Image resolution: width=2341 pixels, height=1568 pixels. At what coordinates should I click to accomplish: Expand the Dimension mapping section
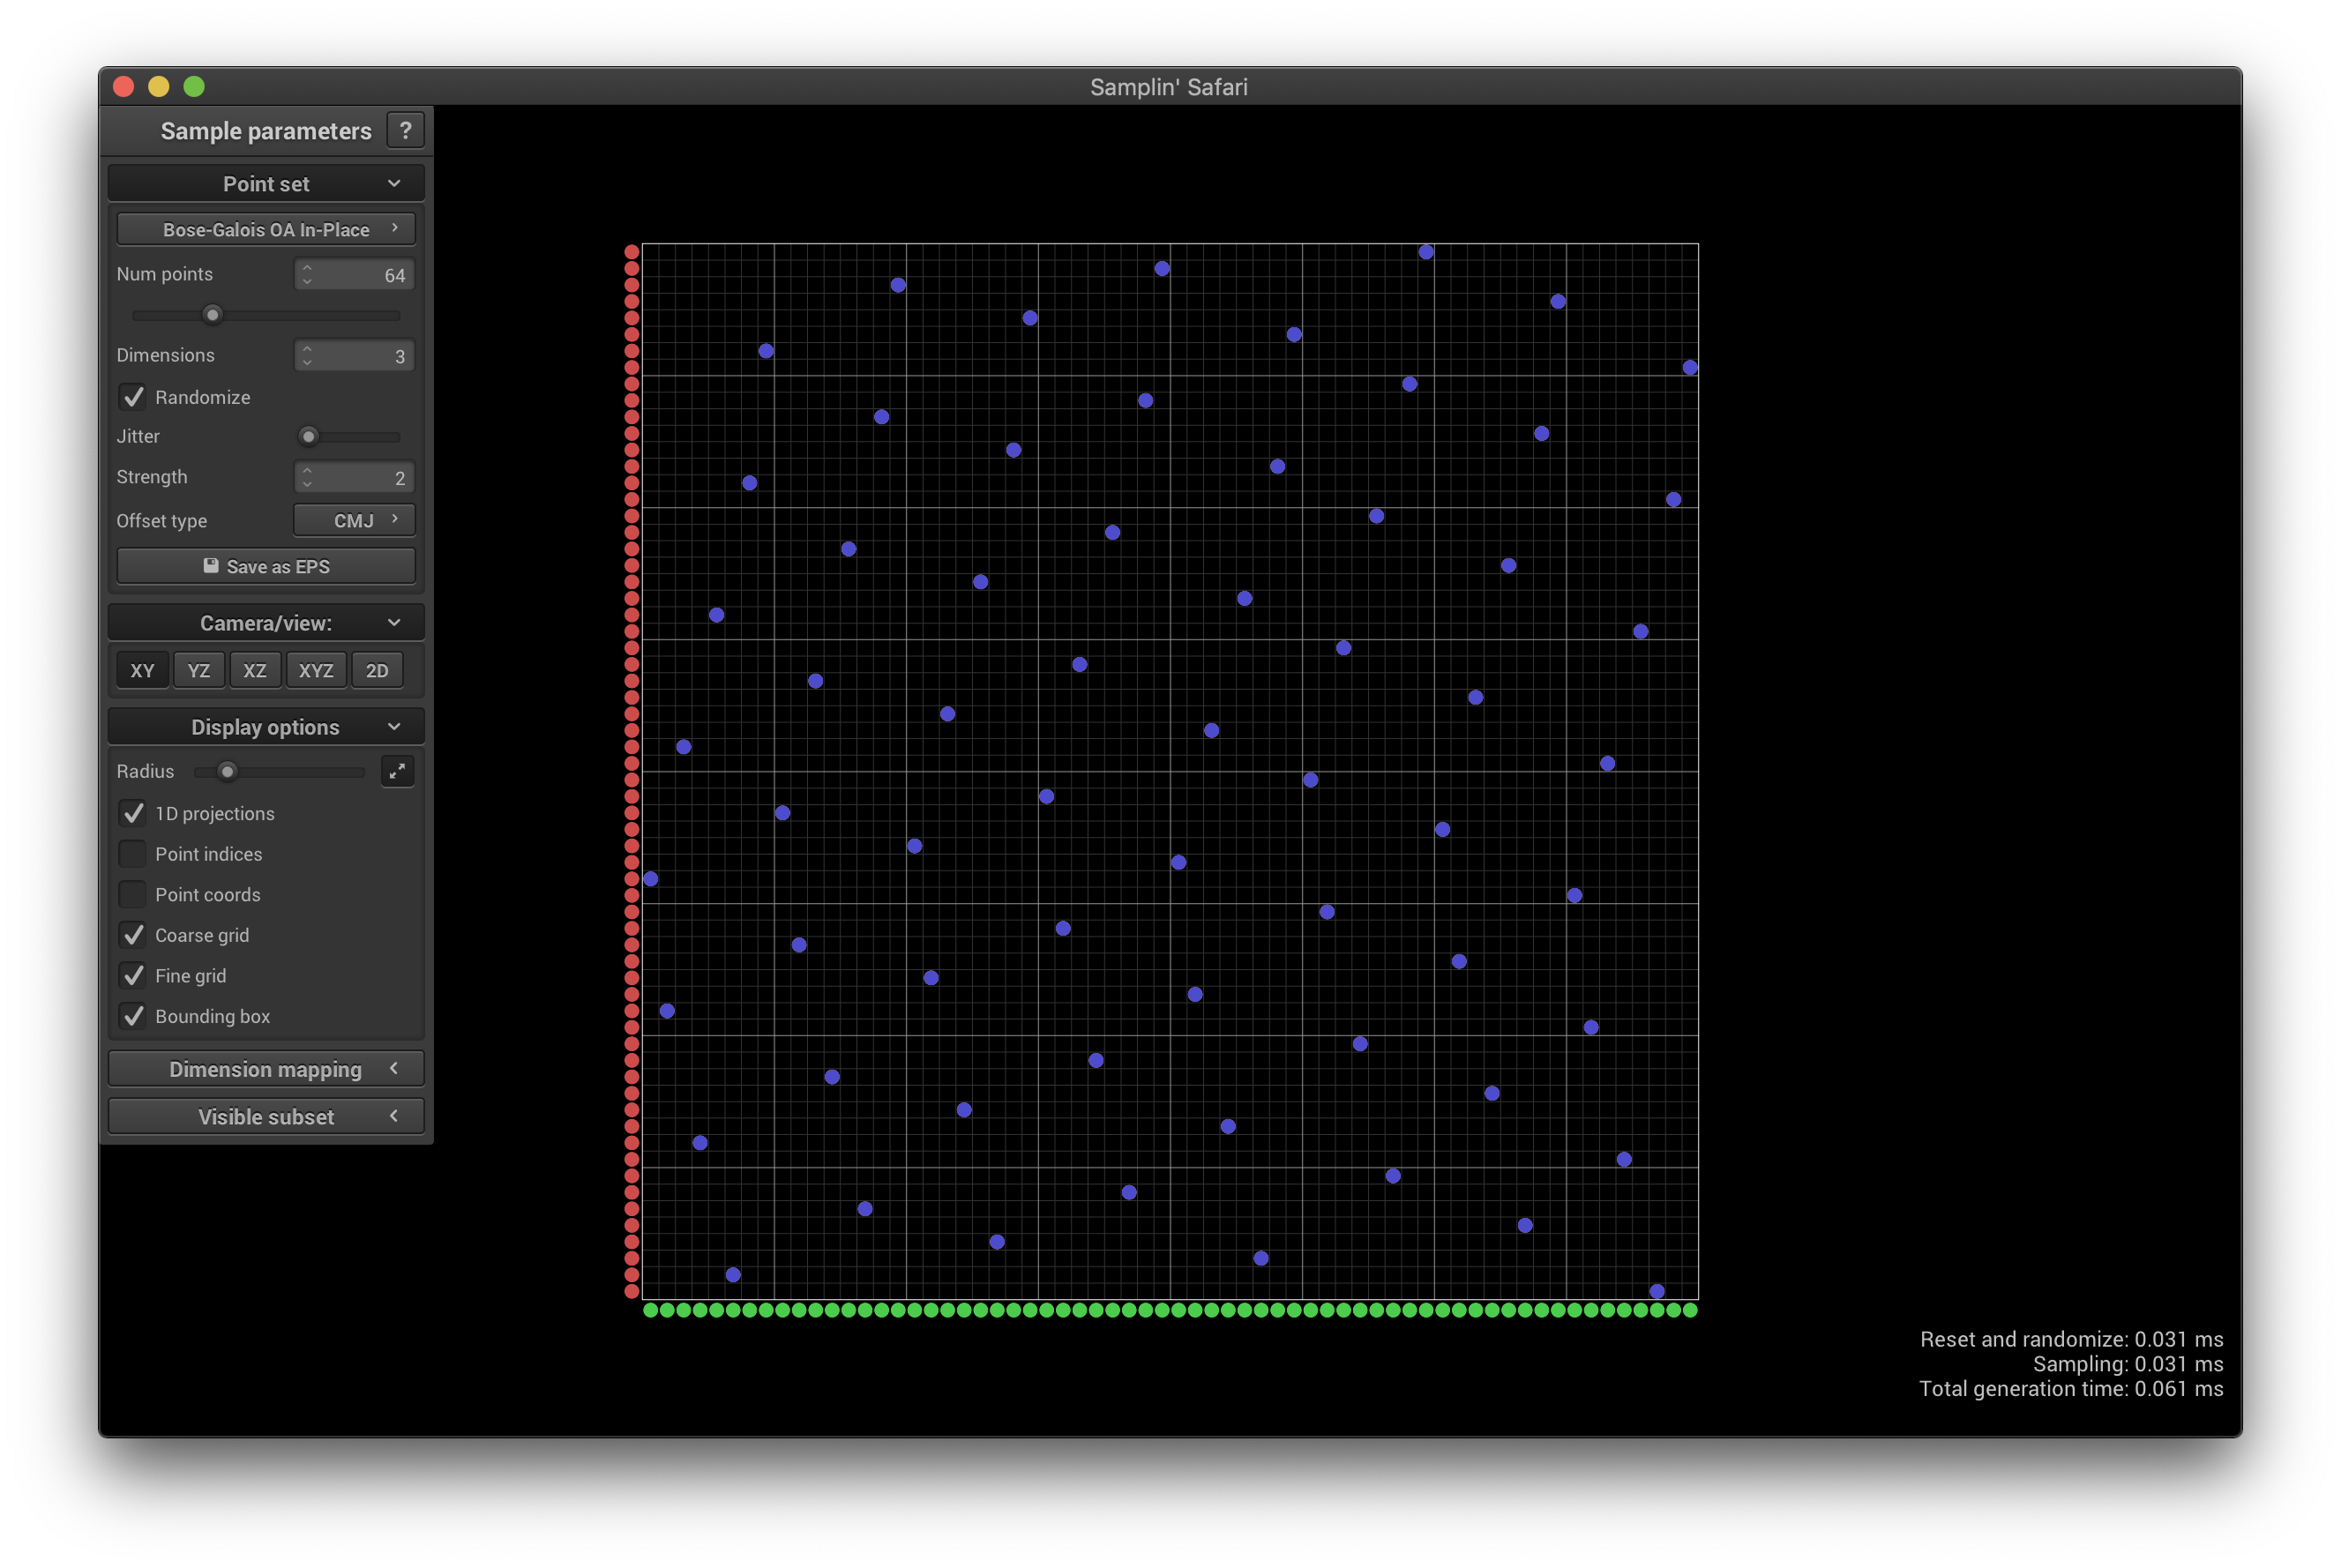click(266, 1069)
